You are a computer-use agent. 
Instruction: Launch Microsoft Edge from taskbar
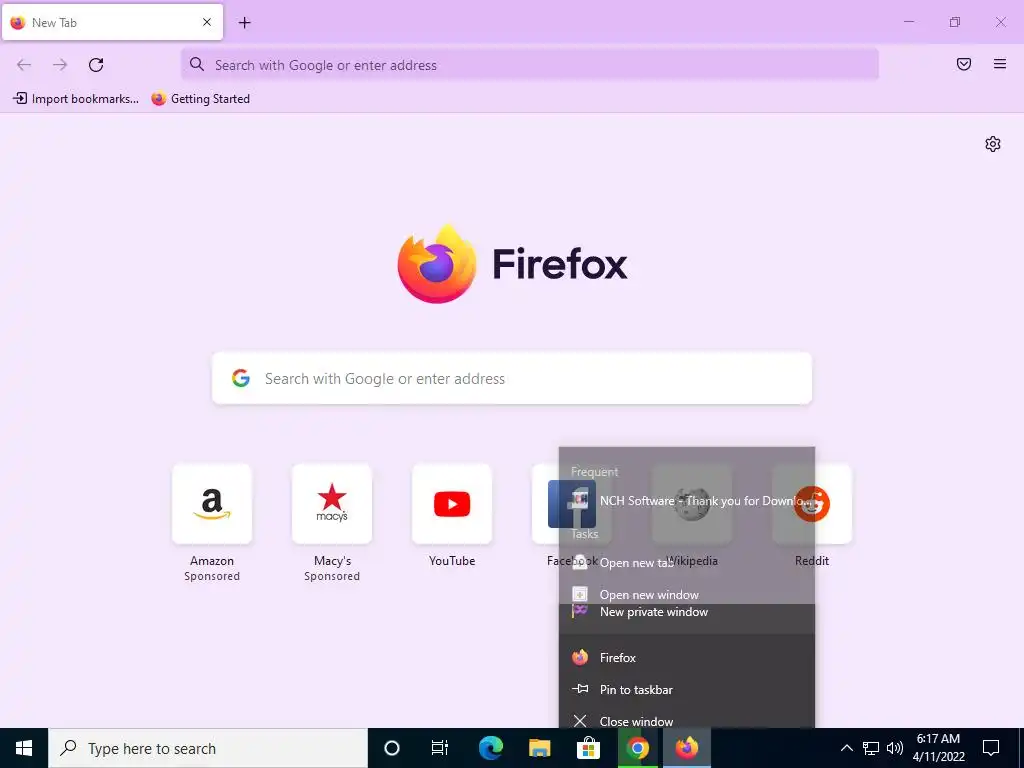[490, 748]
